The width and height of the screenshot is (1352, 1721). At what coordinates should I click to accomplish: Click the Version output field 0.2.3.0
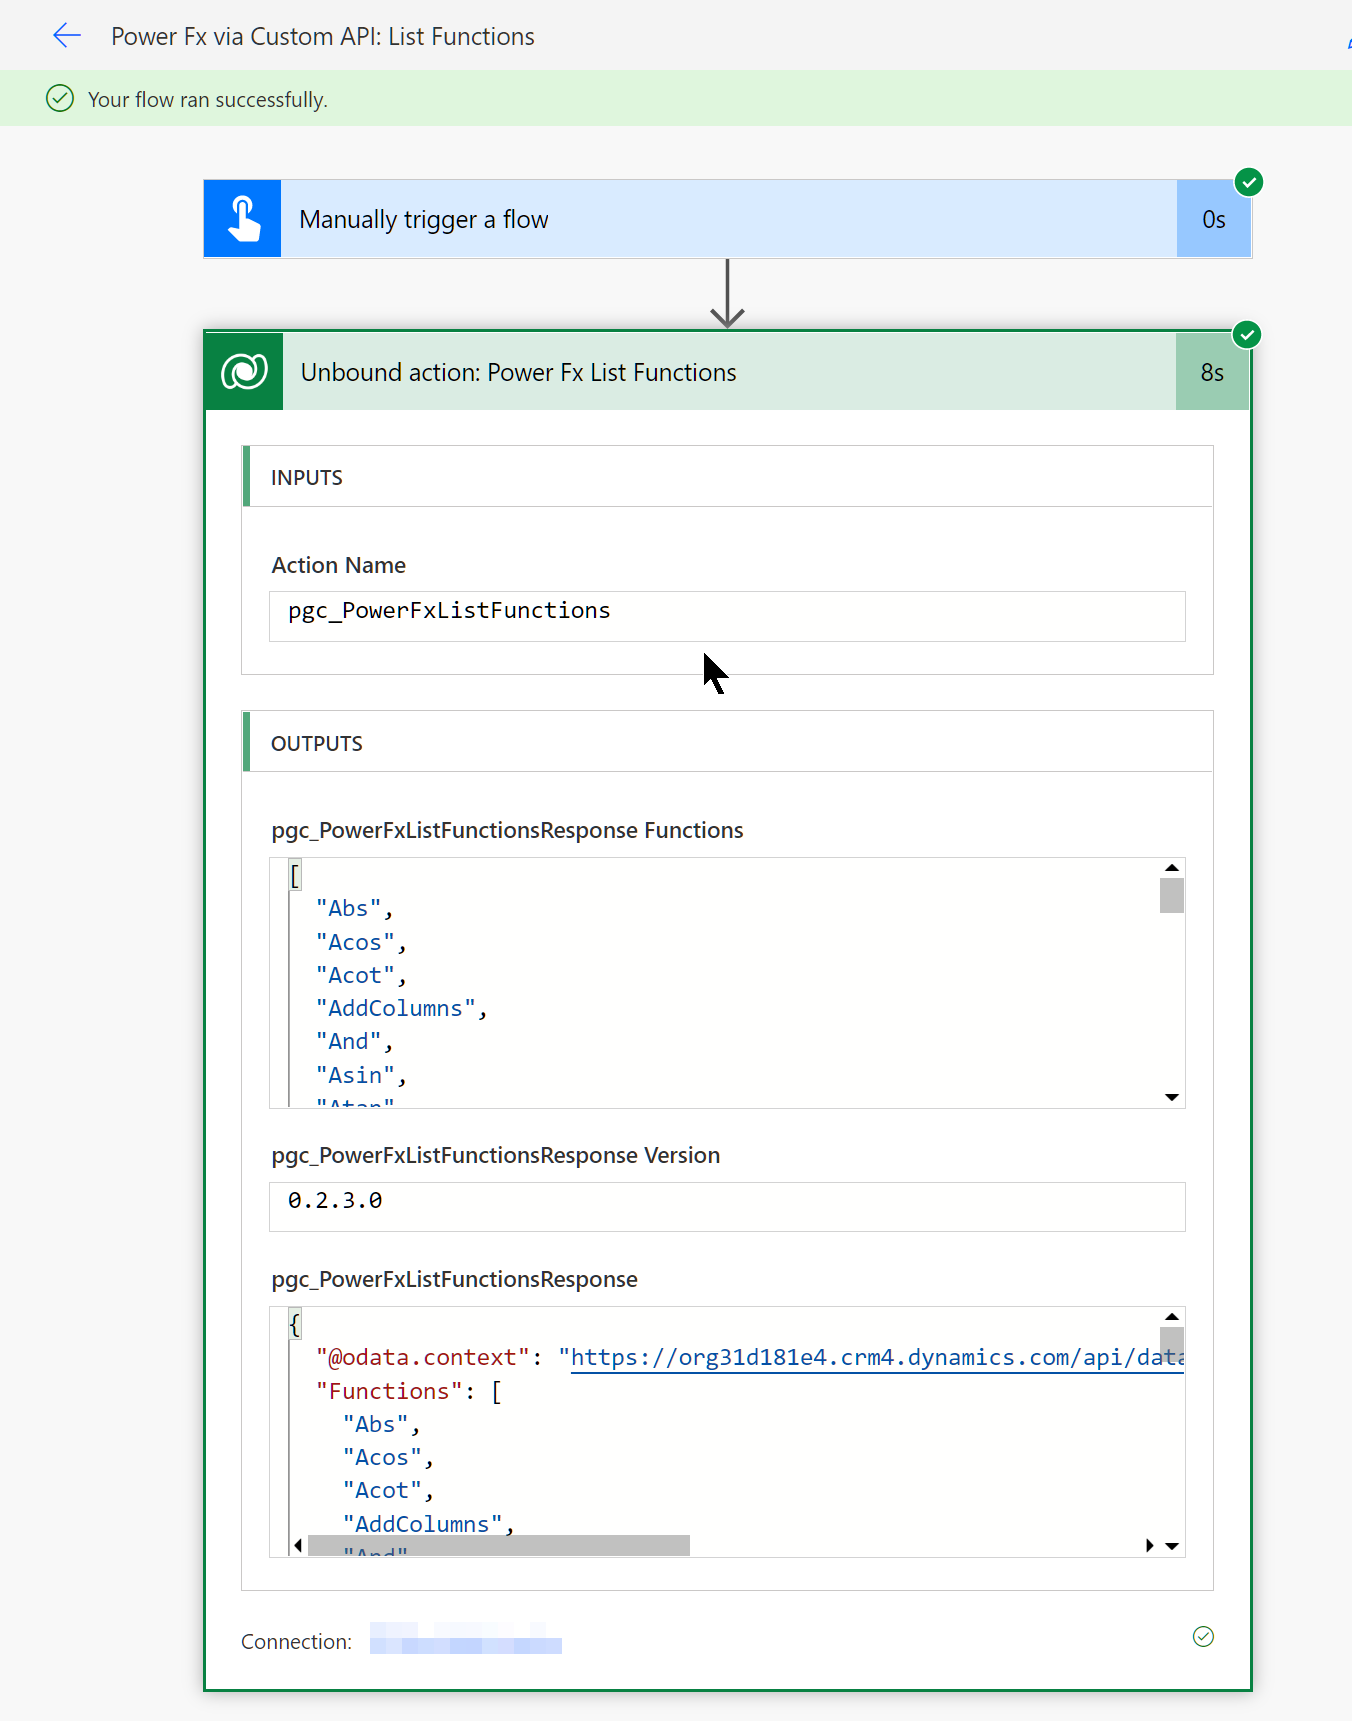727,1206
